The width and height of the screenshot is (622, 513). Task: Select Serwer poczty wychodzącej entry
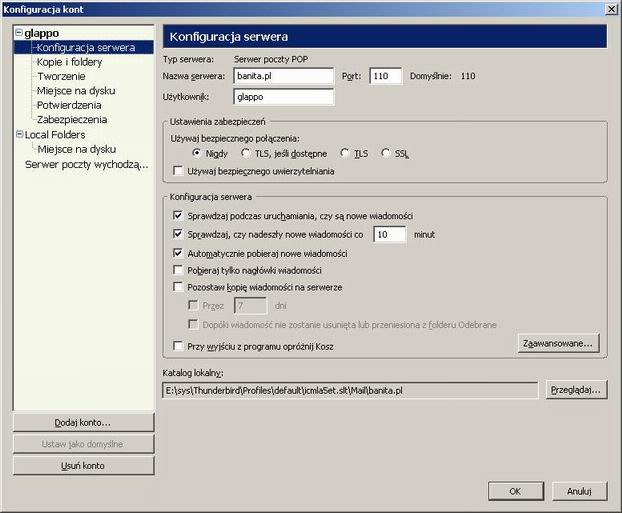[x=86, y=164]
